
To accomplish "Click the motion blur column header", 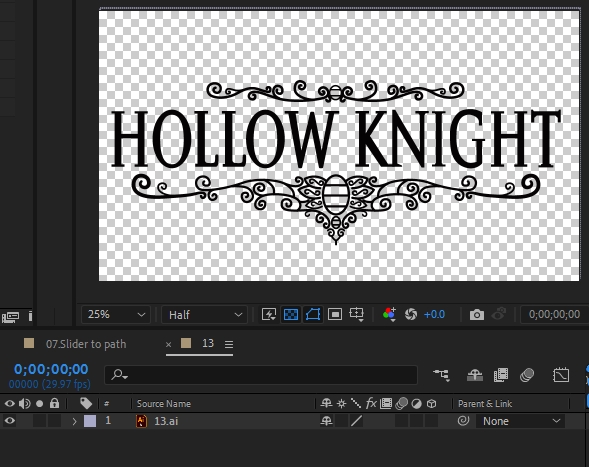I will (402, 404).
